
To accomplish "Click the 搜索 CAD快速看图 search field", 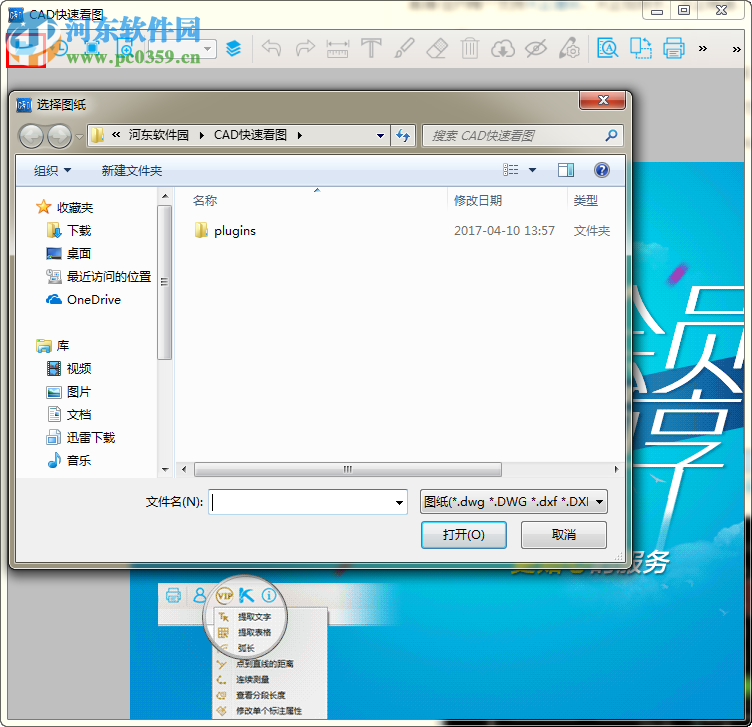I will point(523,136).
